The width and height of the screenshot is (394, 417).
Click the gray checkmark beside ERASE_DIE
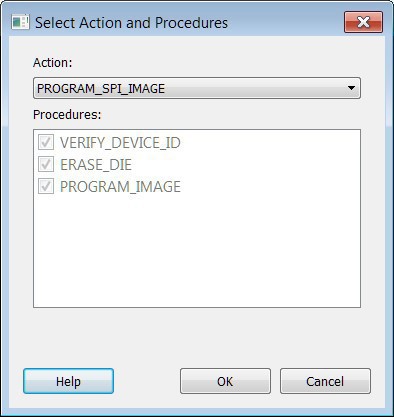coord(46,164)
